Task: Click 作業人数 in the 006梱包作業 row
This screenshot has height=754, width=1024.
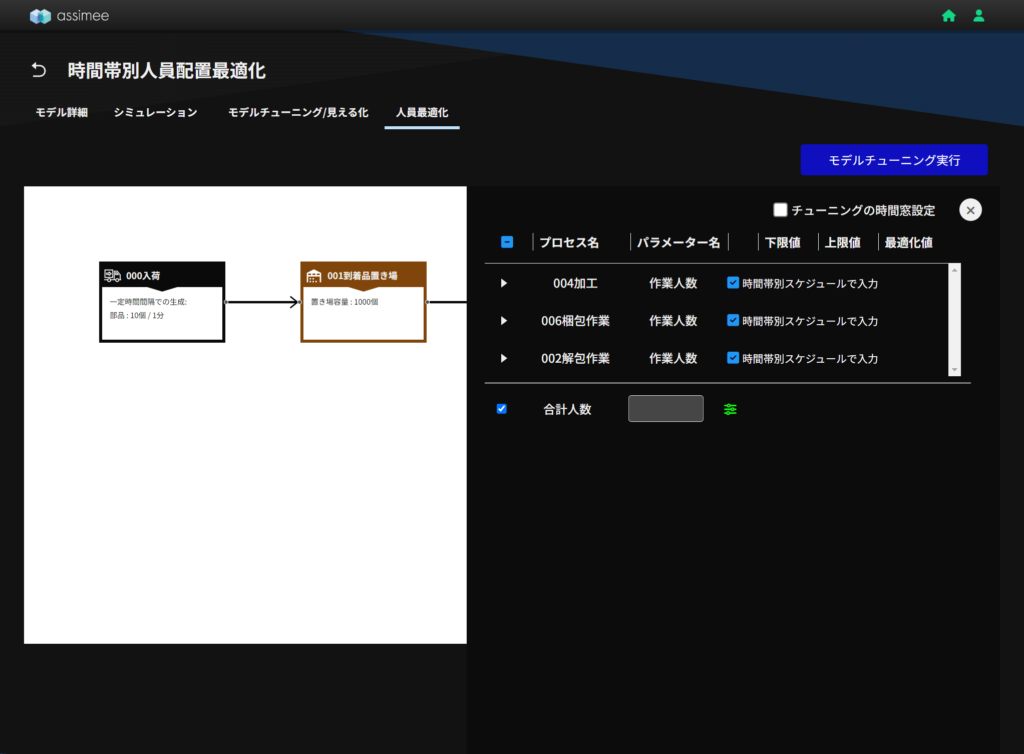Action: (x=673, y=321)
